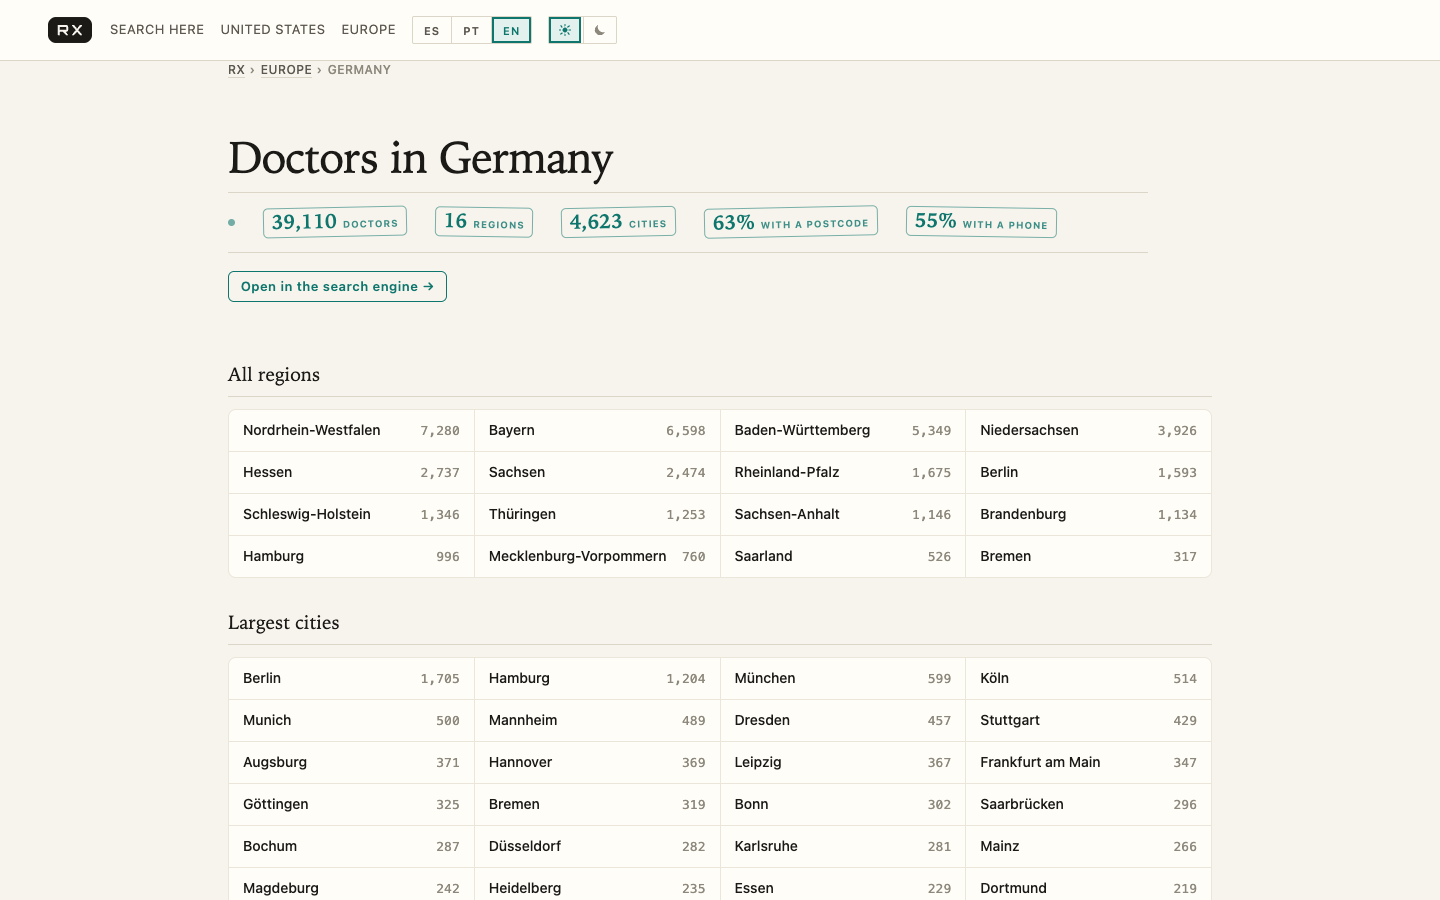This screenshot has width=1440, height=900.
Task: Open Sachsen-Anhalt region
Action: pyautogui.click(x=843, y=515)
